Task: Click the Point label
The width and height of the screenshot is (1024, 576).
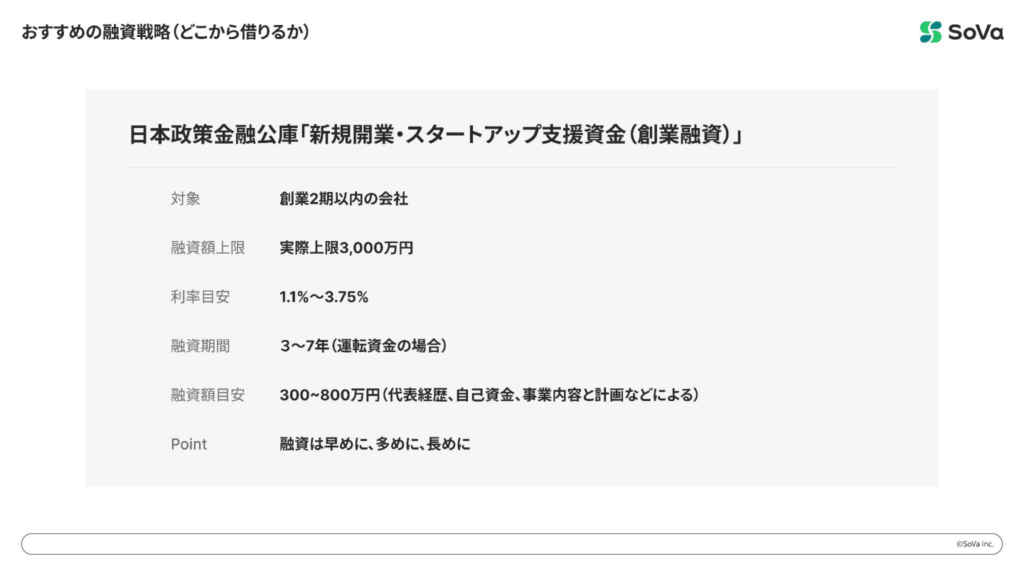Action: [x=189, y=444]
